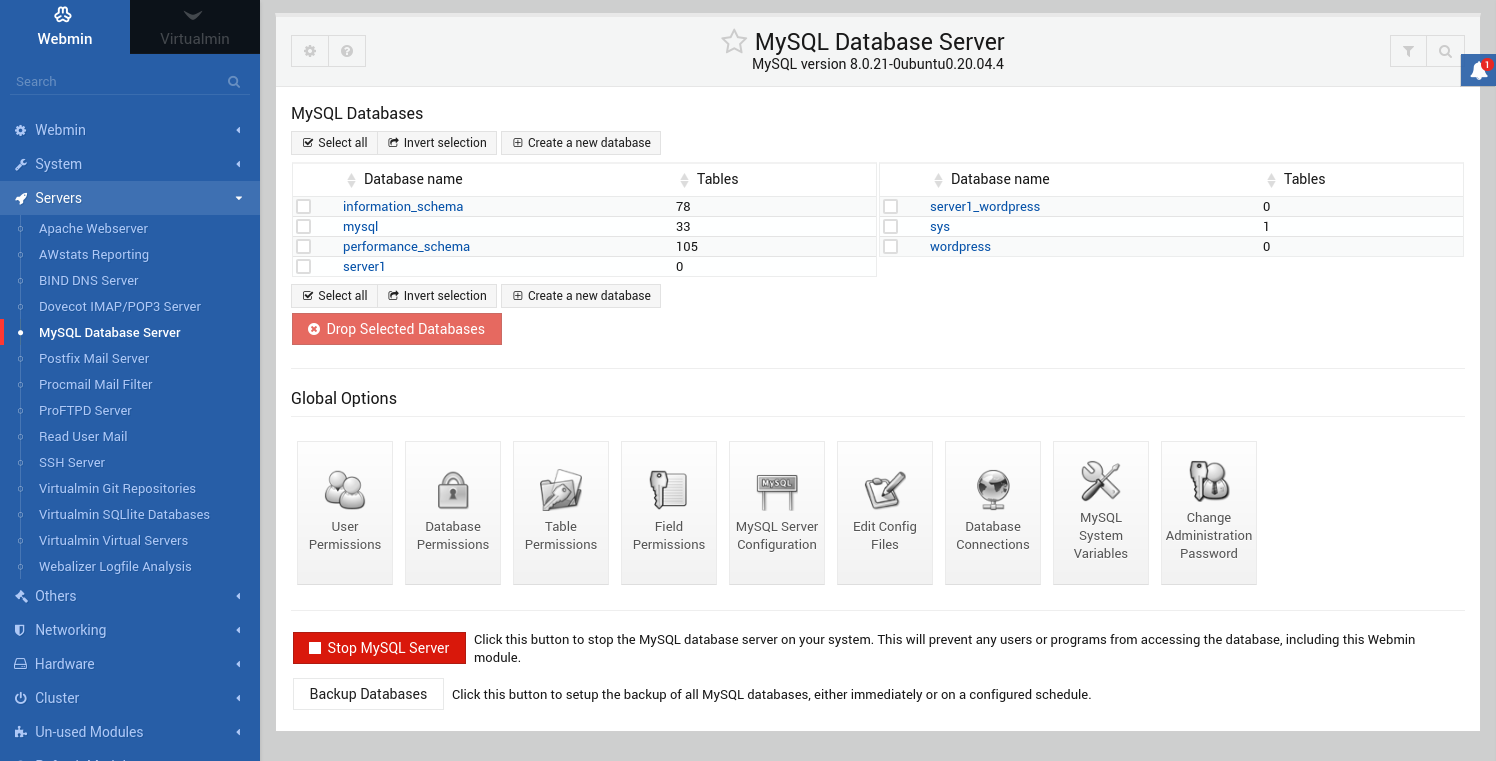The image size is (1496, 761).
Task: Sort left table by Database name arrows
Action: point(351,180)
